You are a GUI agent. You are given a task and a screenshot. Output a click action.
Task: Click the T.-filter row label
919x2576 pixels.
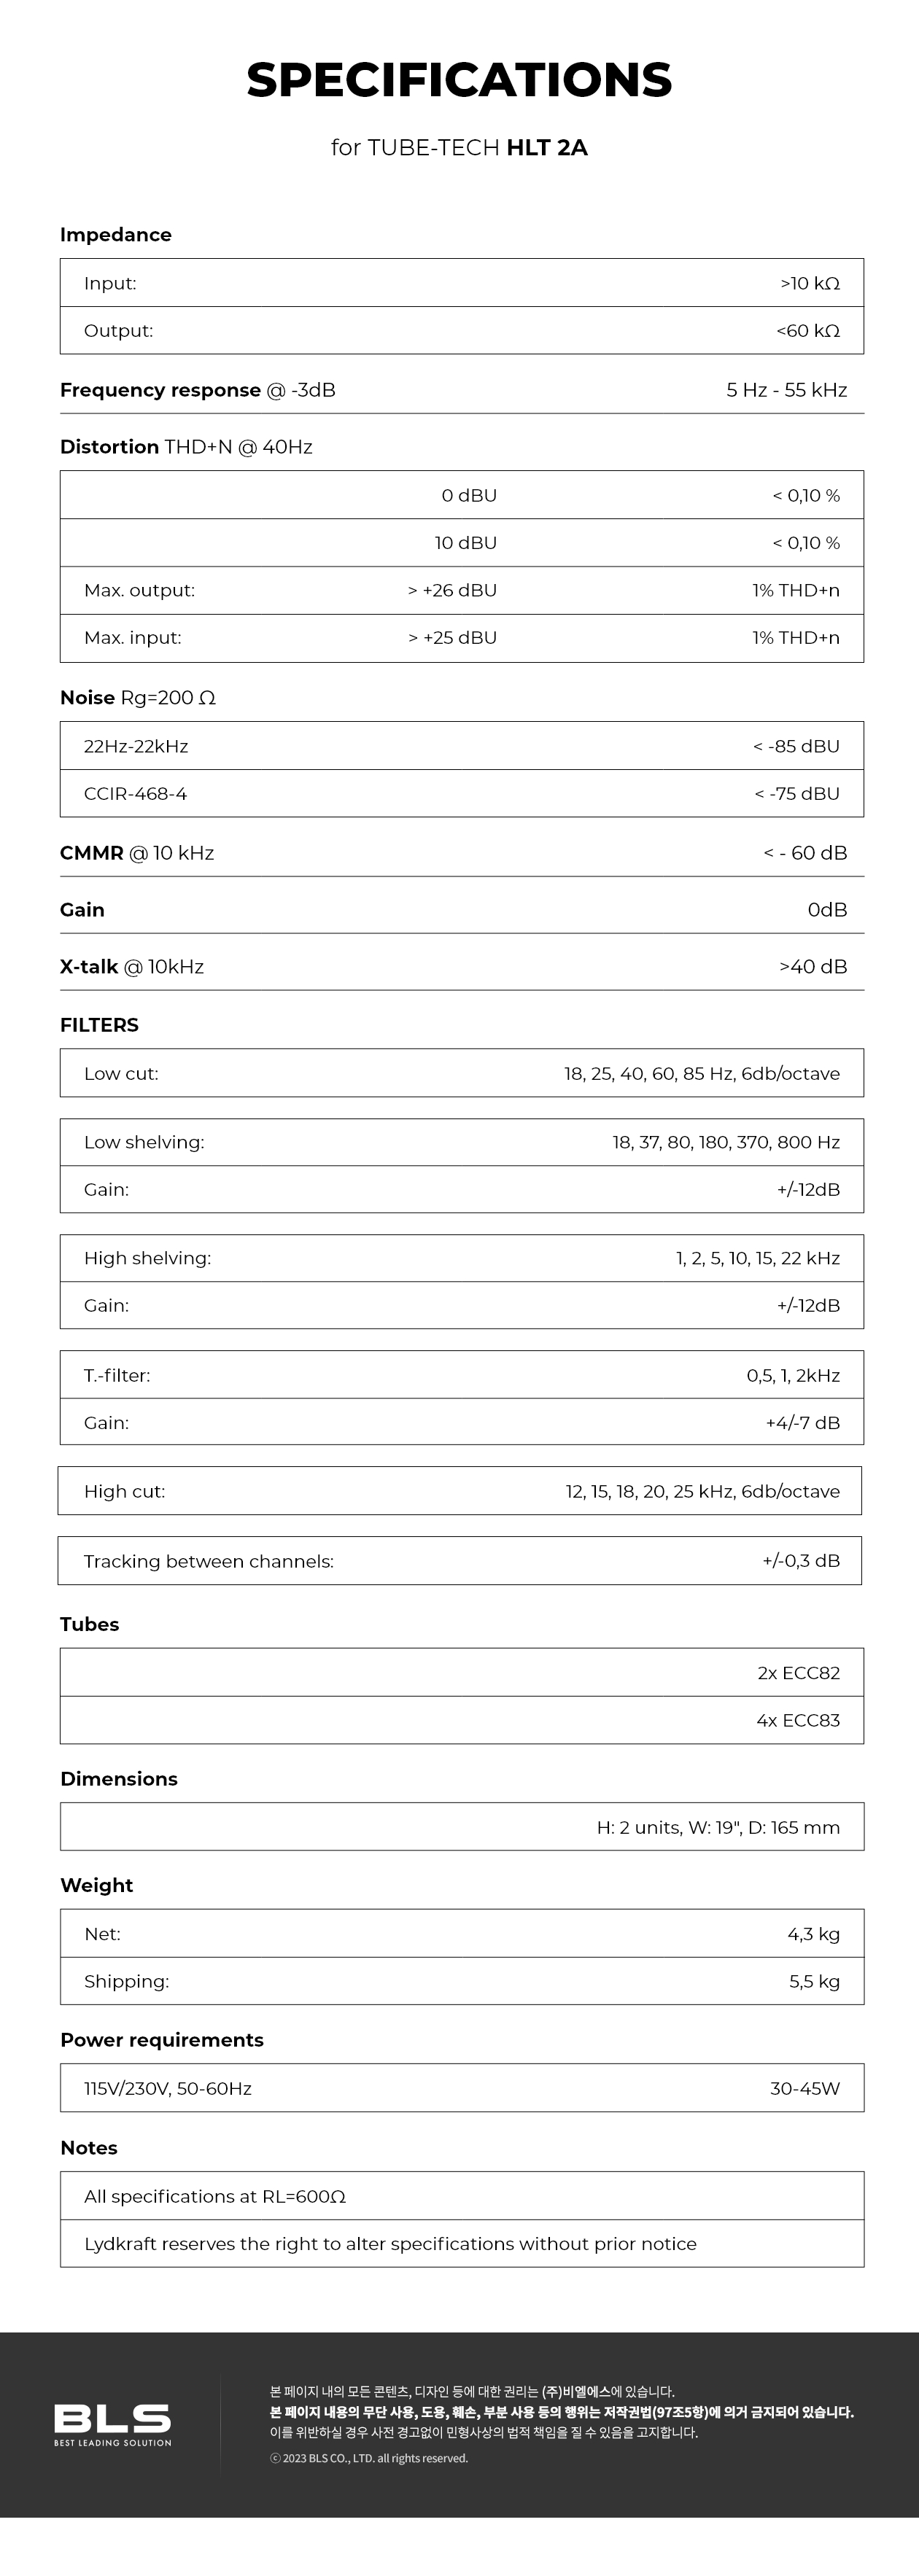pos(117,1375)
